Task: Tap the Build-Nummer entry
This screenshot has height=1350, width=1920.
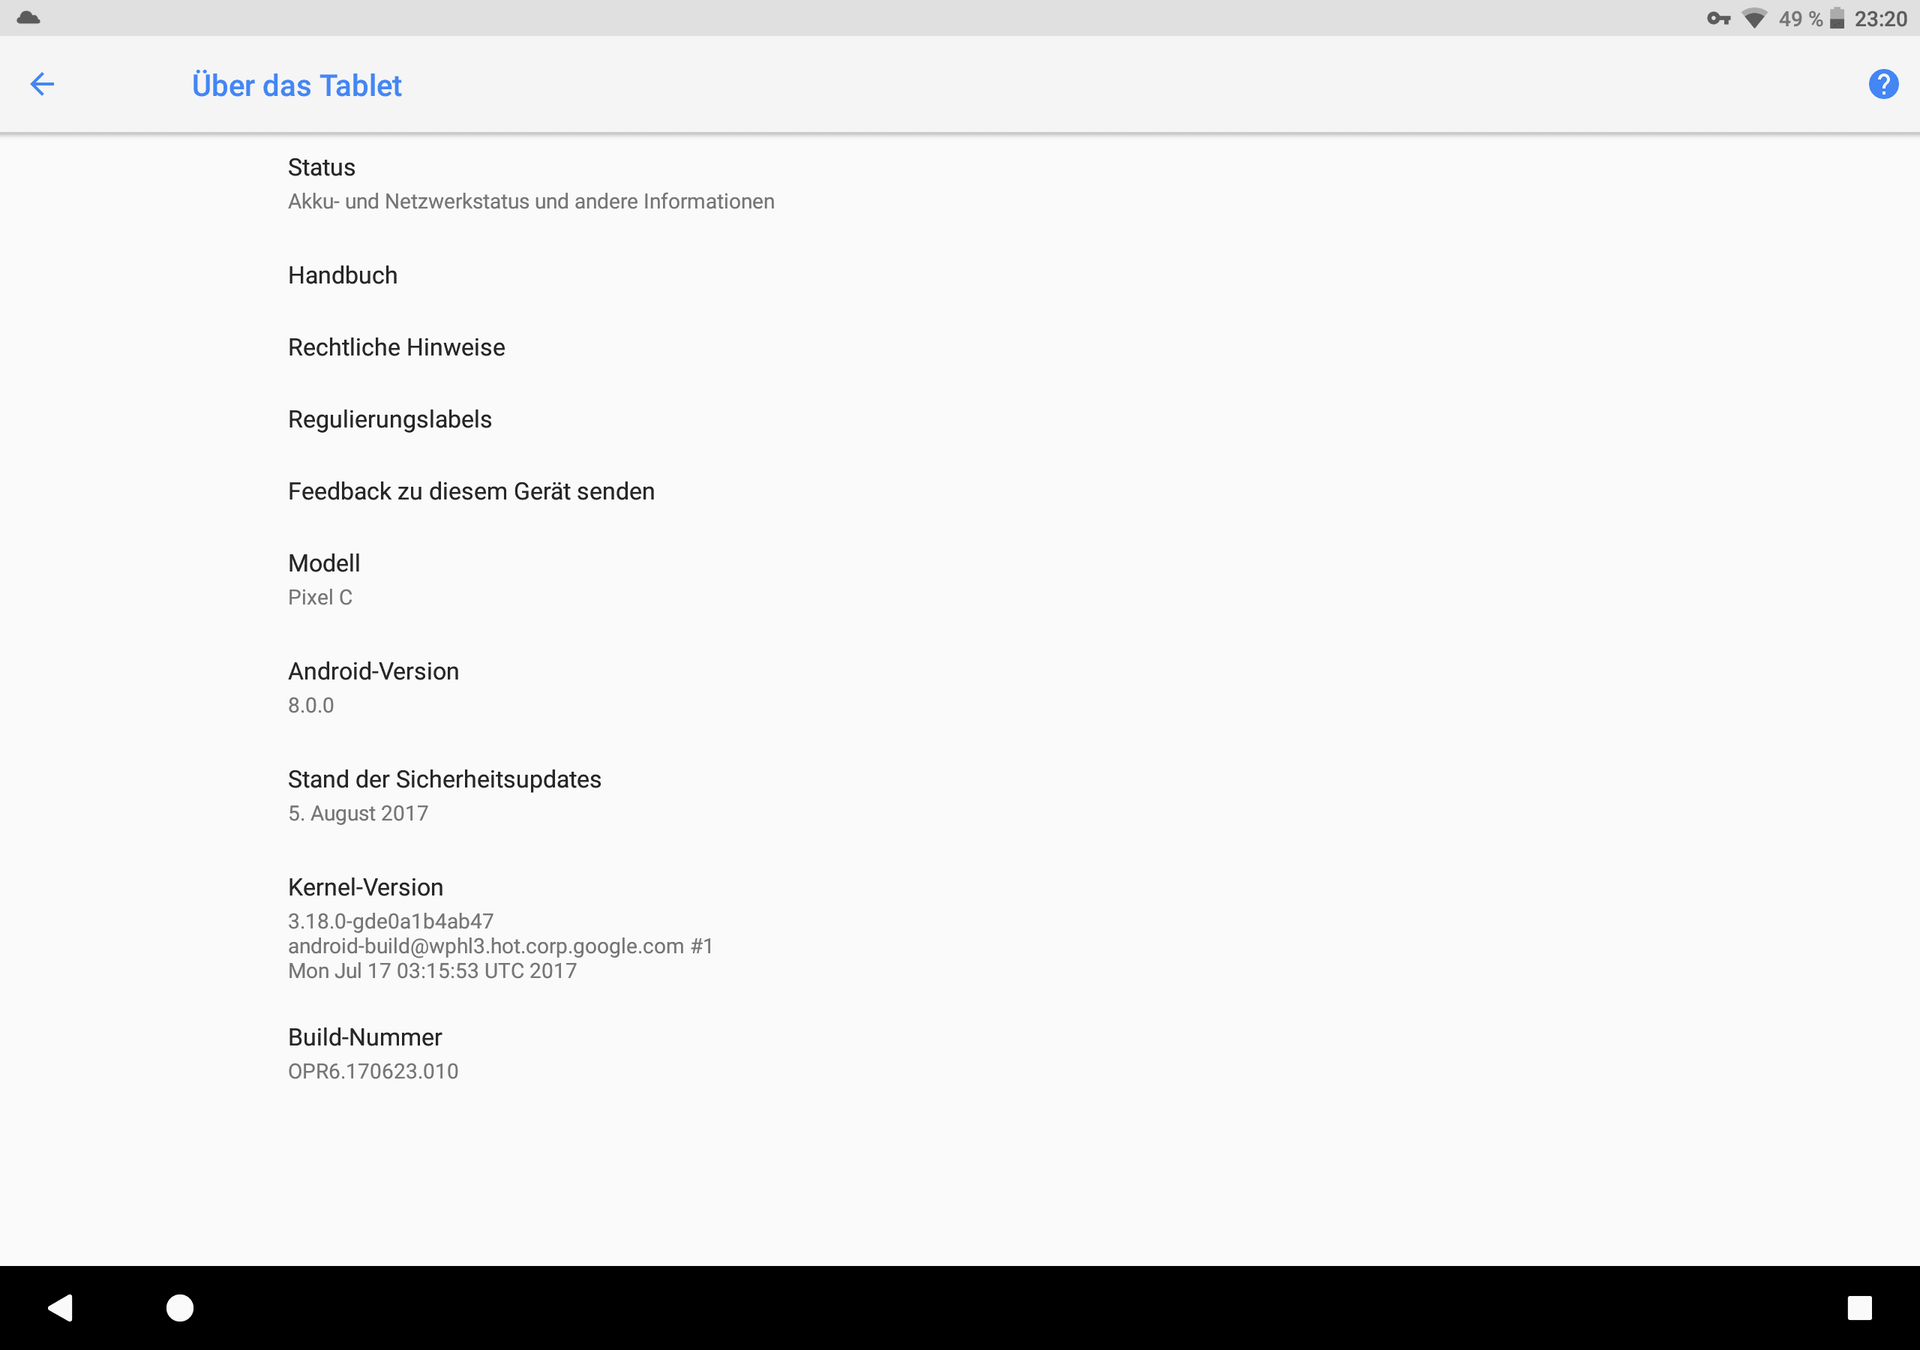Action: click(x=960, y=1054)
